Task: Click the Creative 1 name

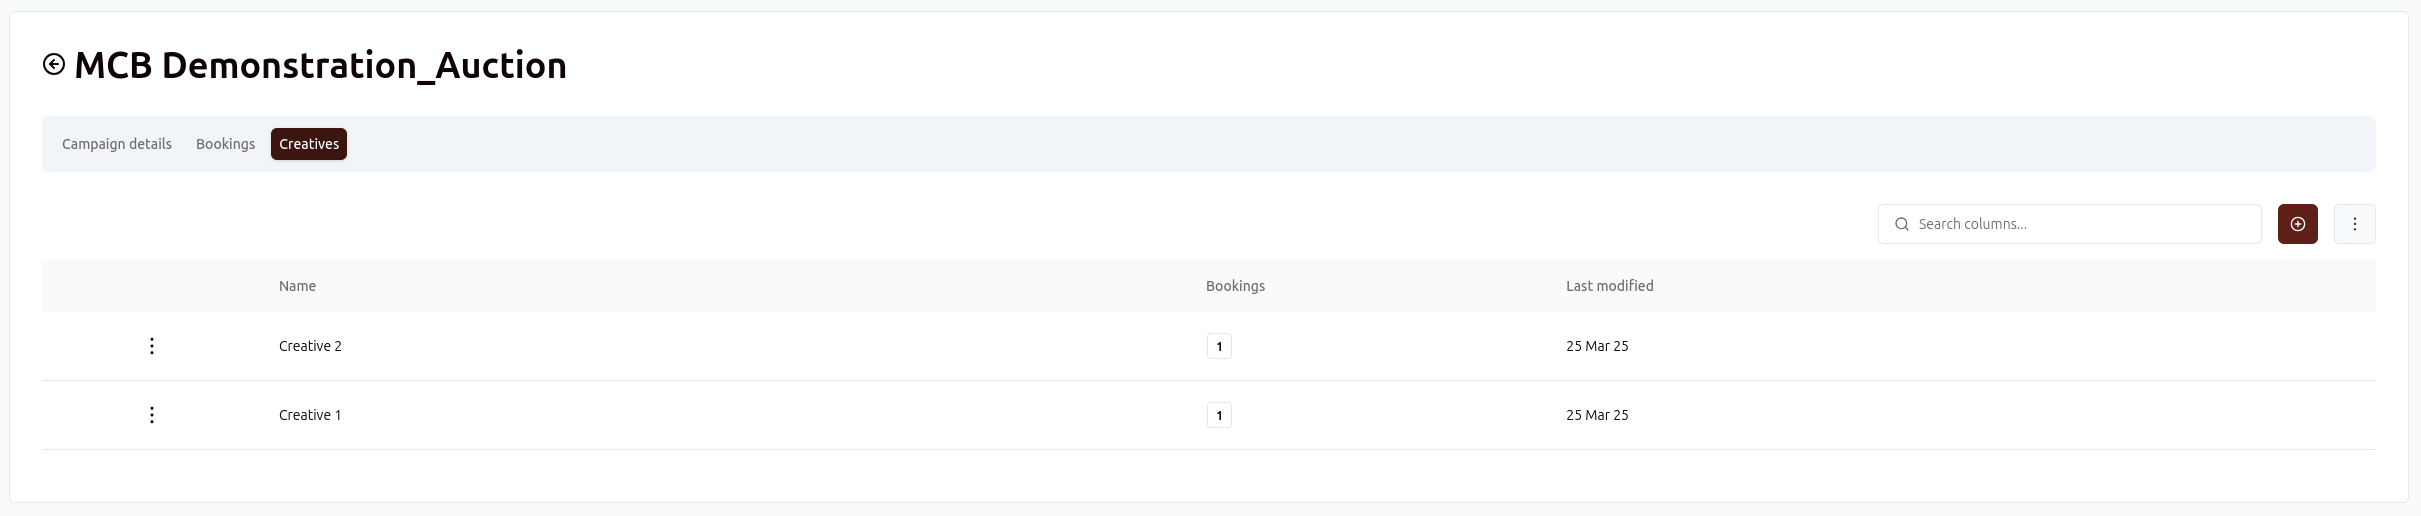Action: (x=310, y=415)
